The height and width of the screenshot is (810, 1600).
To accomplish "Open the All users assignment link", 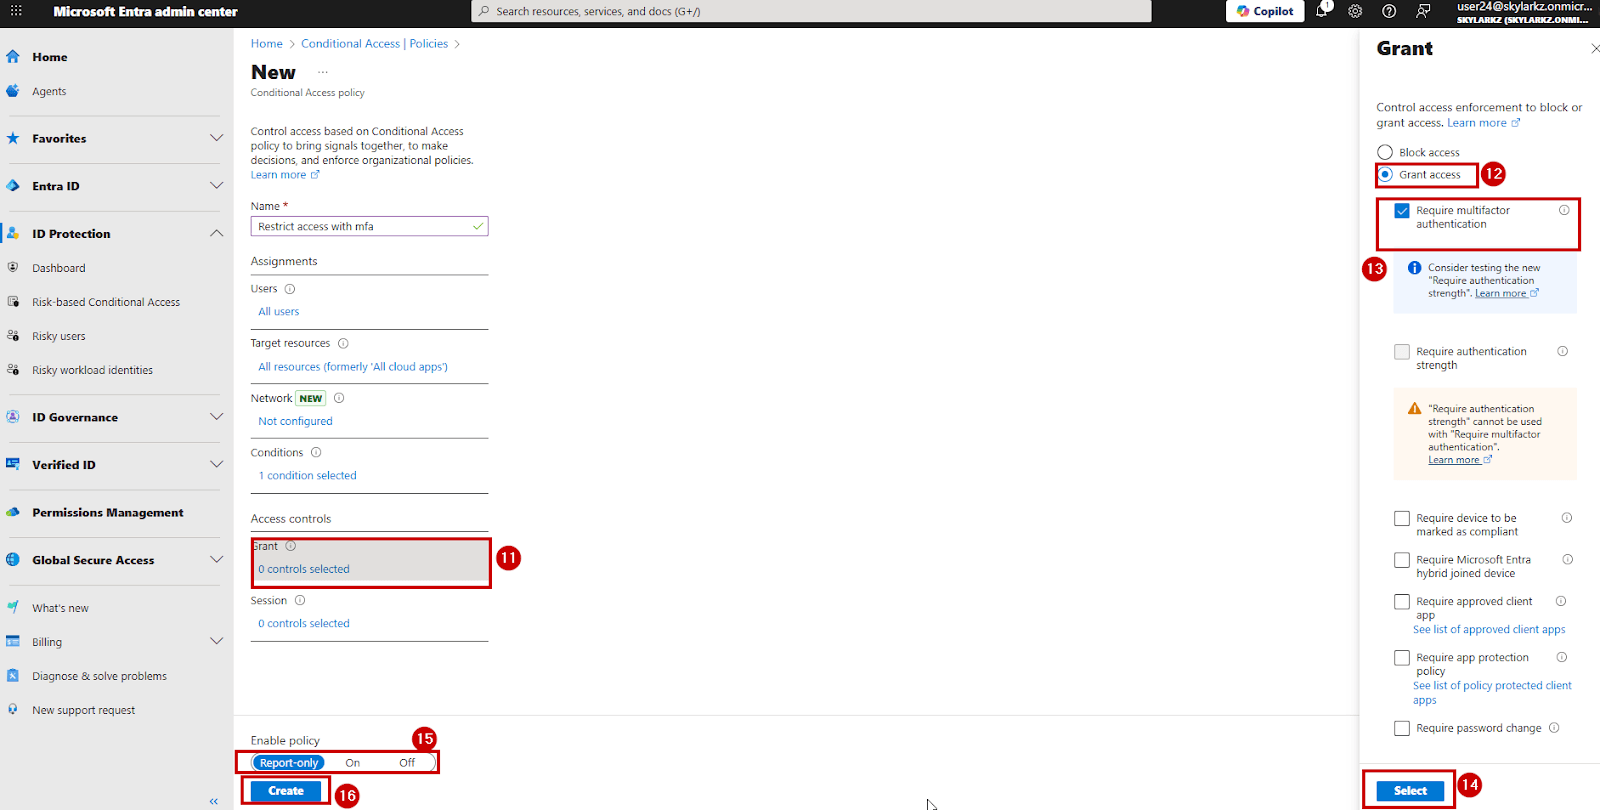I will [x=279, y=312].
